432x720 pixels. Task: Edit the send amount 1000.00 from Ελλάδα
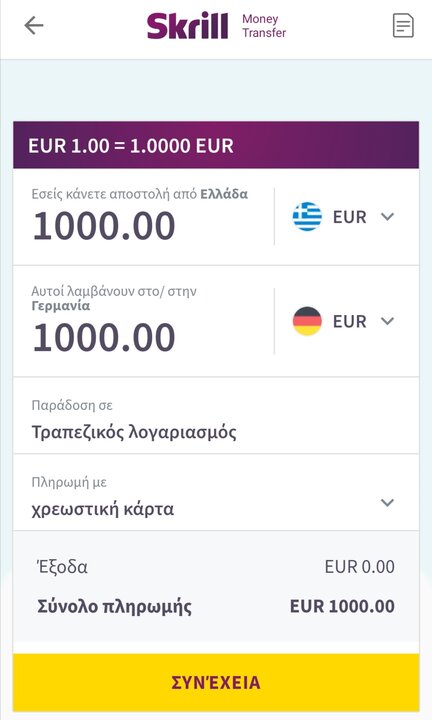(104, 226)
